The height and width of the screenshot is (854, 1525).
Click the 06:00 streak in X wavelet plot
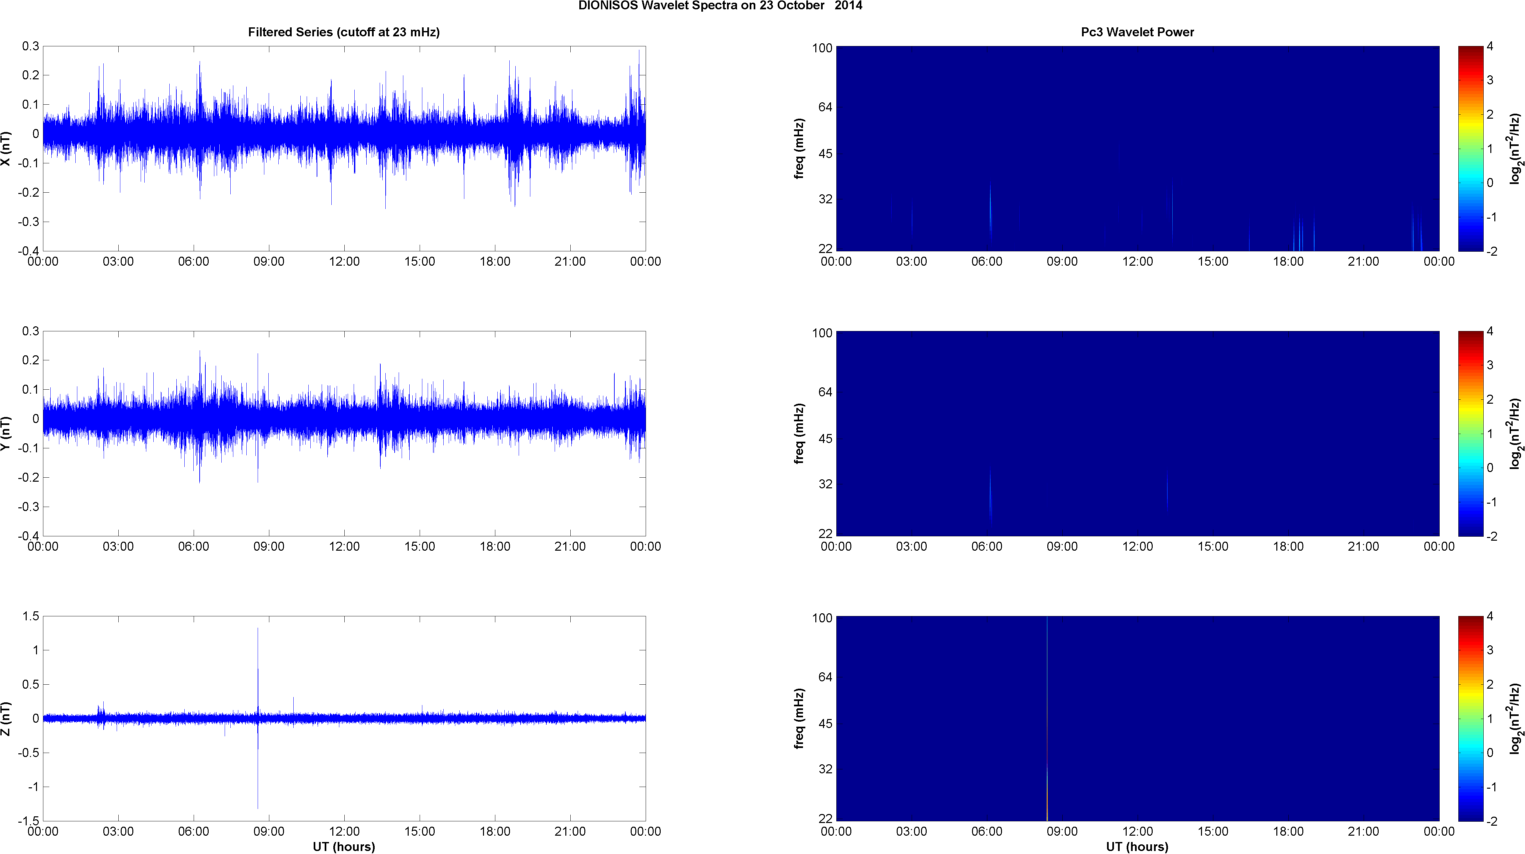(990, 210)
